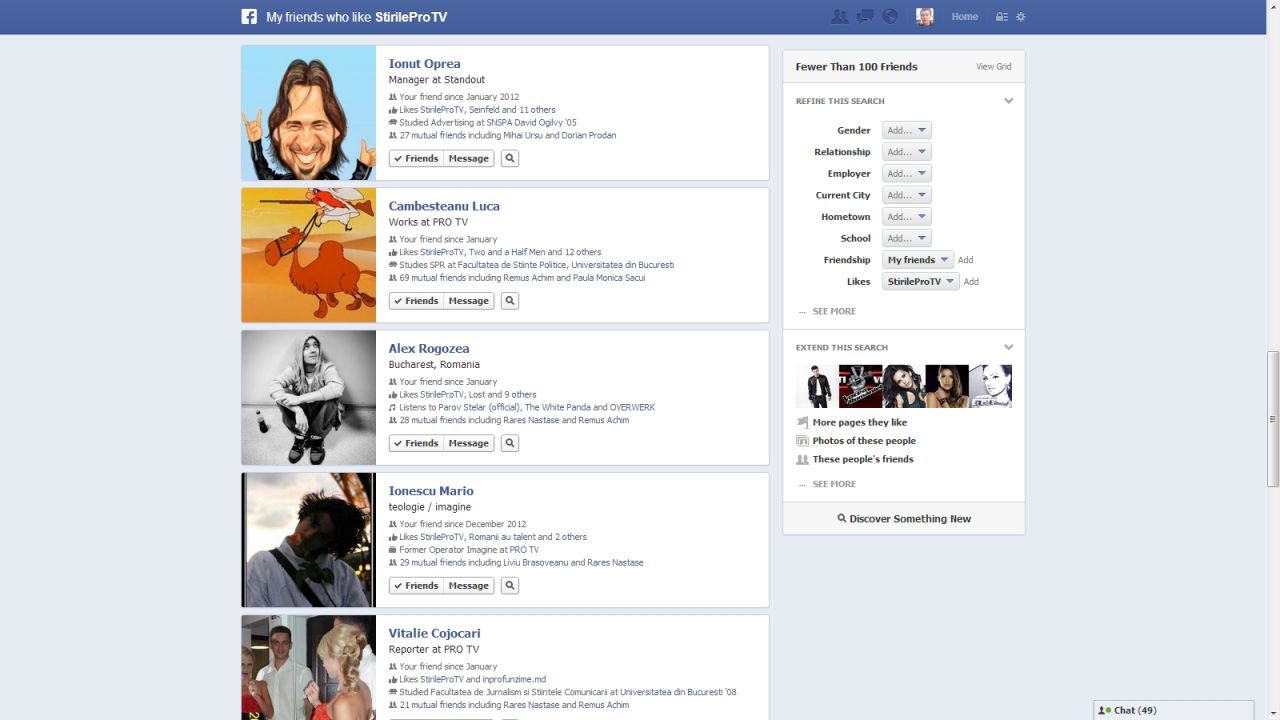Toggle Friends button for Cambesteanu Luca

click(x=416, y=301)
